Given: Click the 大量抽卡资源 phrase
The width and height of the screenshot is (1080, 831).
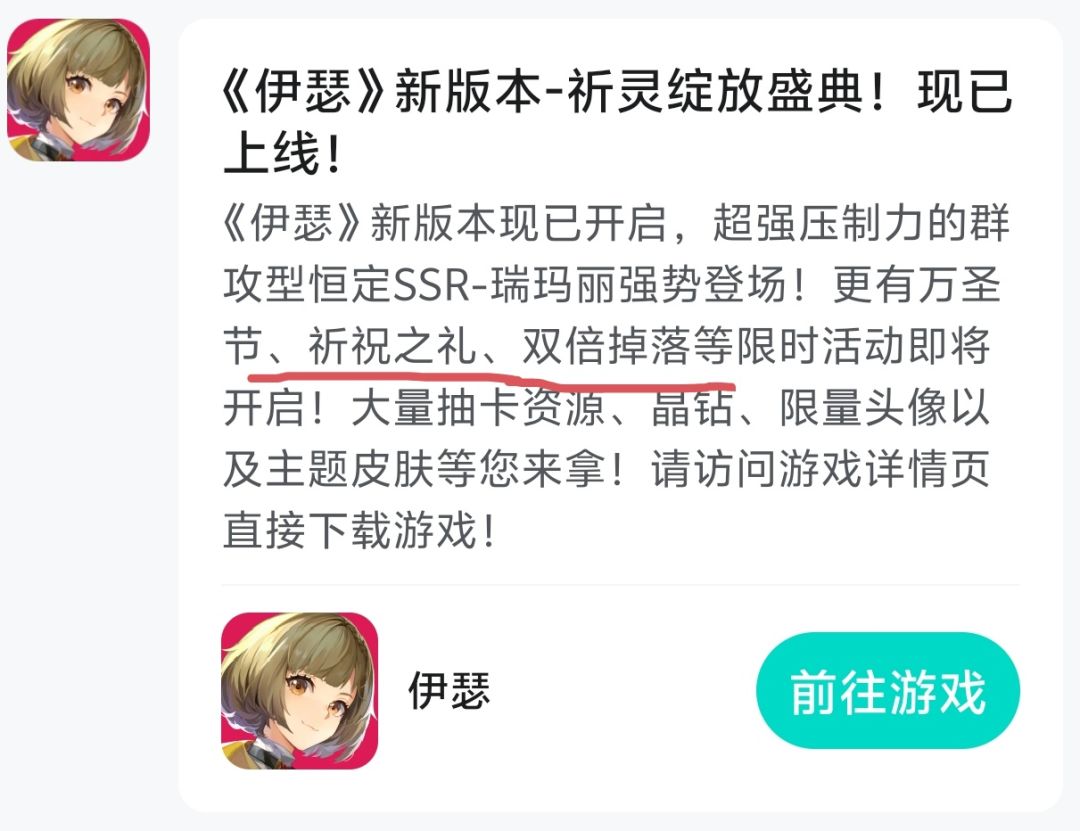Looking at the screenshot, I should (x=478, y=407).
